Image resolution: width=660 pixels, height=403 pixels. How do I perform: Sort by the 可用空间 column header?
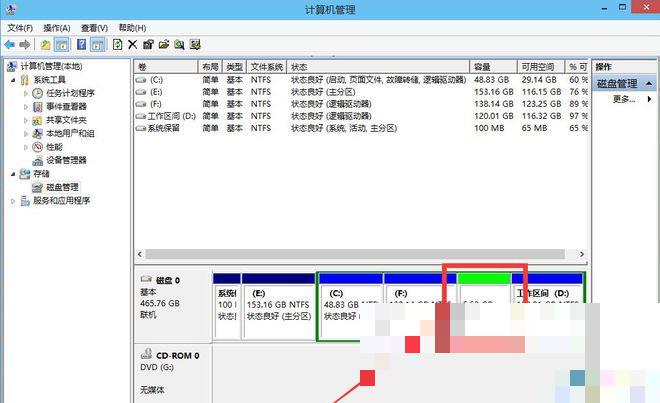pos(541,67)
